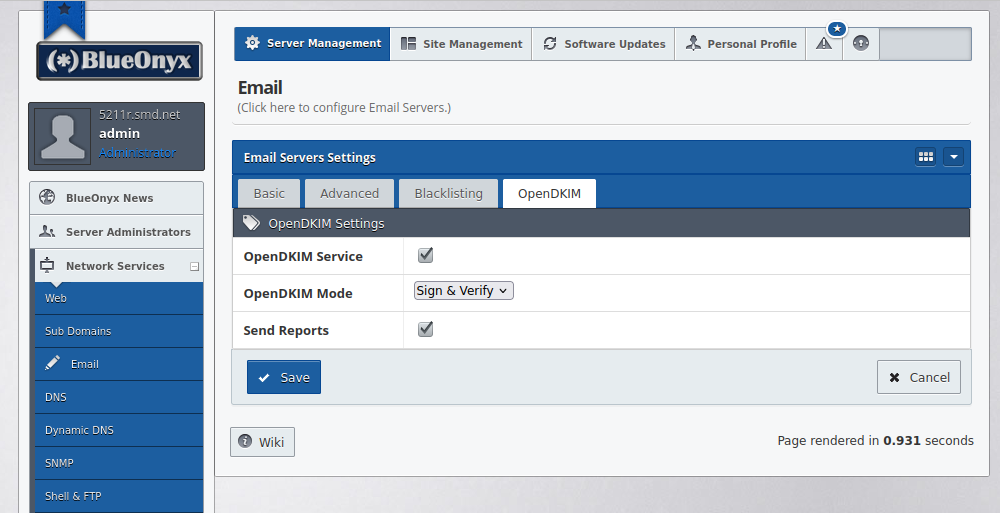The height and width of the screenshot is (513, 1000).
Task: Open the Blacklisting tab
Action: coord(448,193)
